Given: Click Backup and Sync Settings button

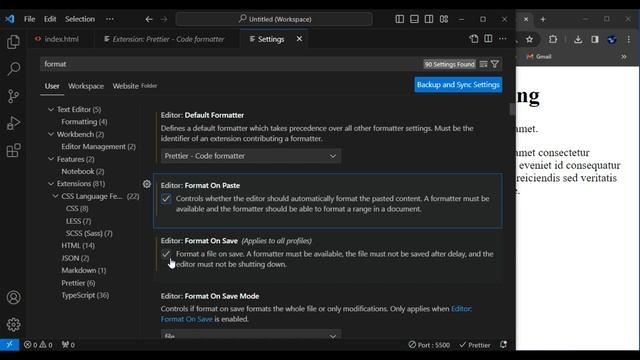Looking at the screenshot, I should (x=458, y=85).
